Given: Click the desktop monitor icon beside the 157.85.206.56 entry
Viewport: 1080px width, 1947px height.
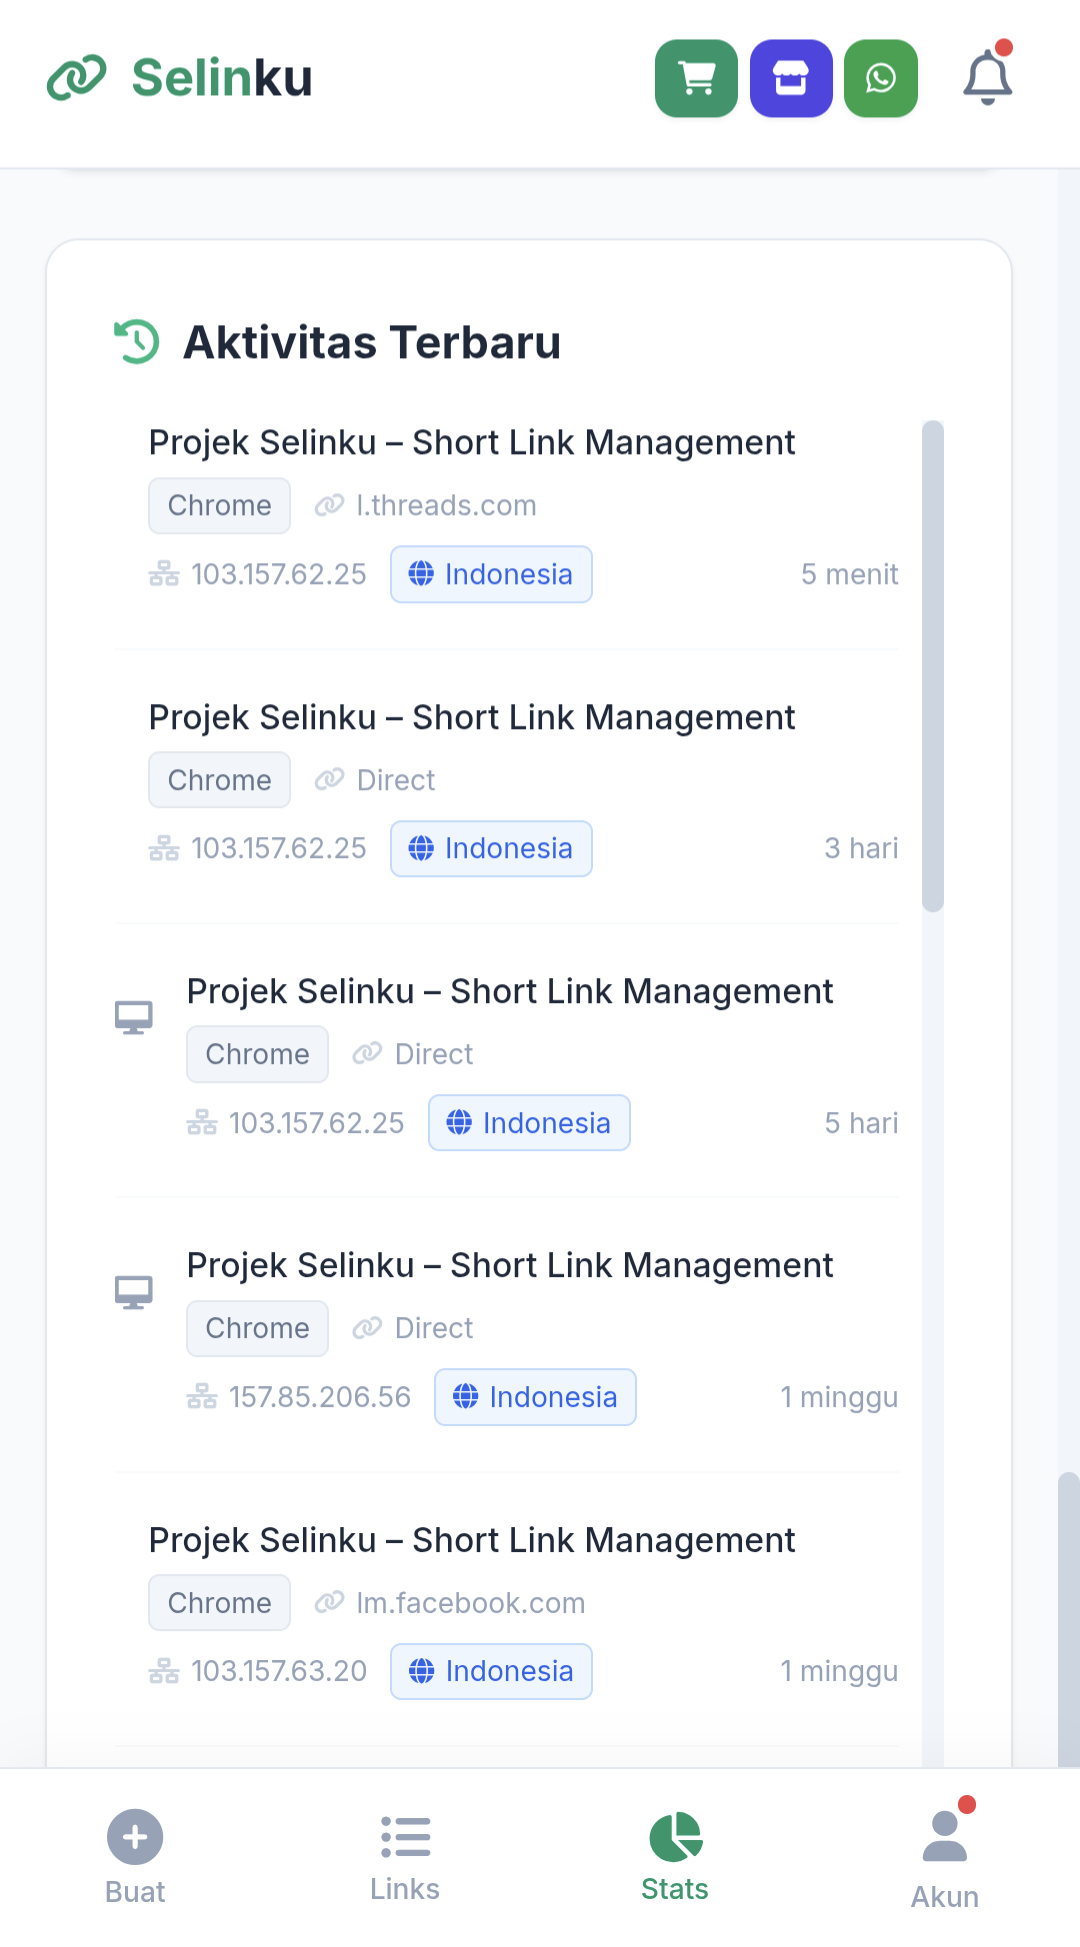Looking at the screenshot, I should pos(133,1292).
